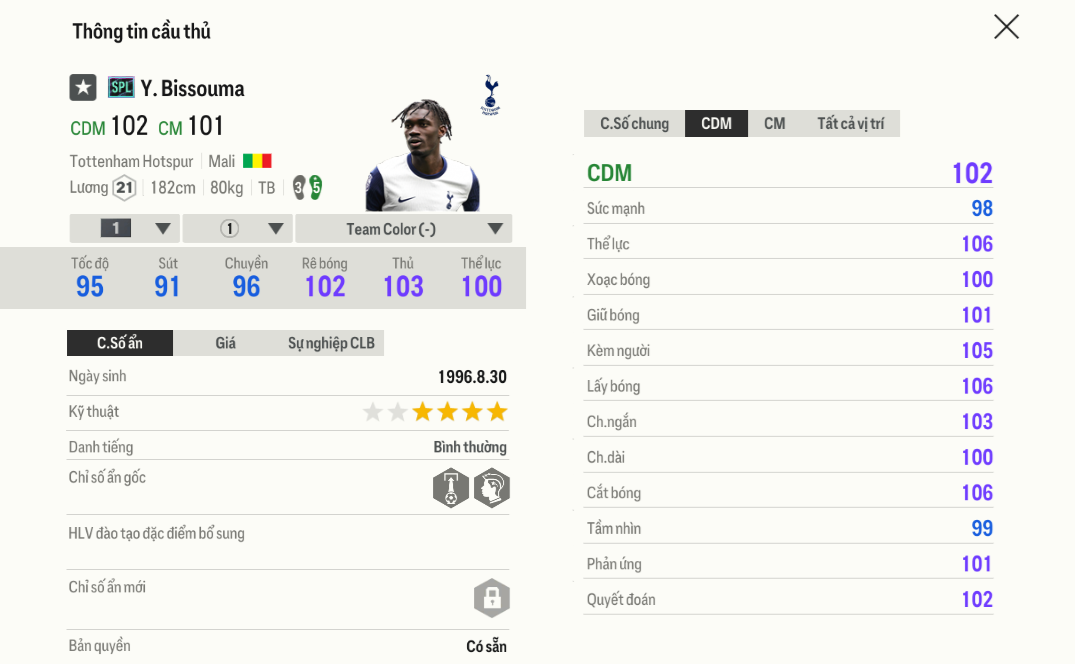
Task: Open the Sự nghiệp CLB tab
Action: pos(331,343)
